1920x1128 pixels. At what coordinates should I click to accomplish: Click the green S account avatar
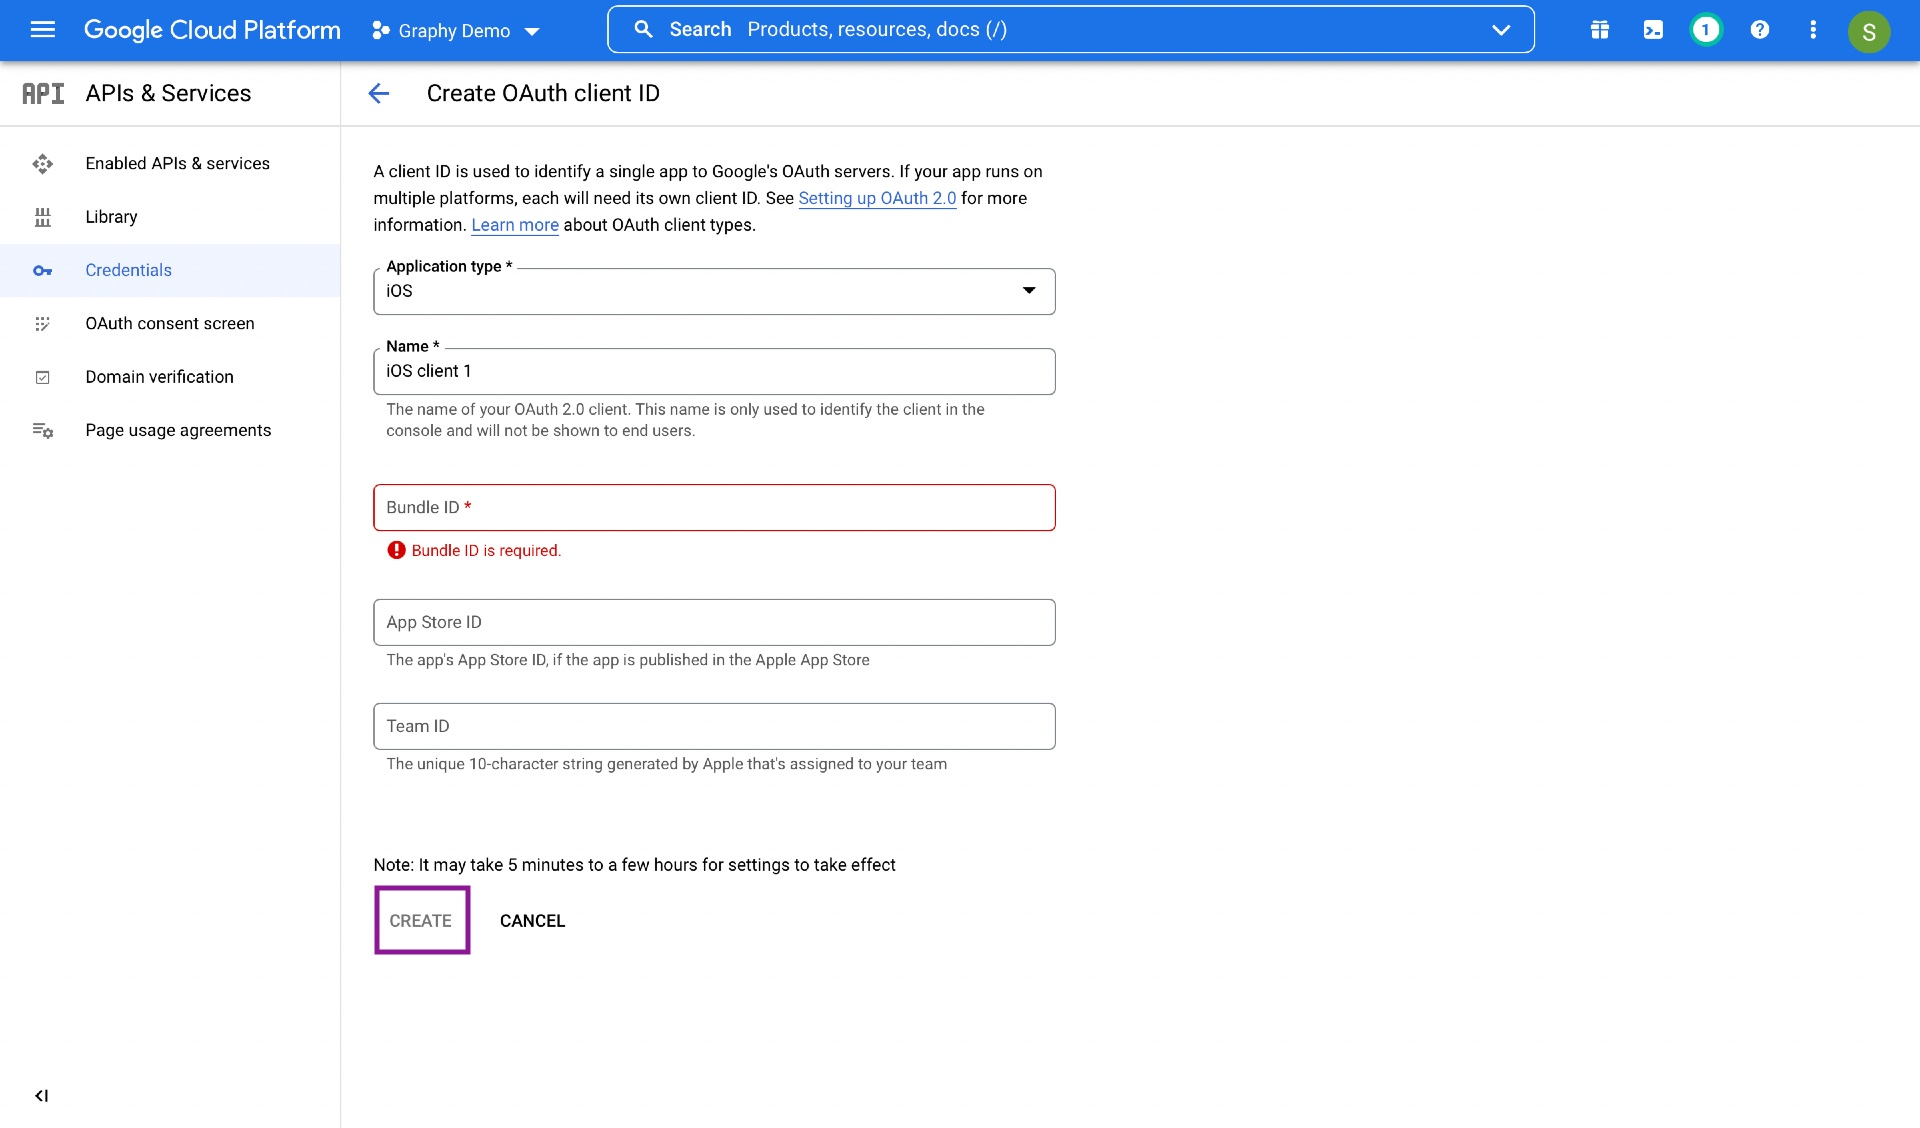(1868, 31)
